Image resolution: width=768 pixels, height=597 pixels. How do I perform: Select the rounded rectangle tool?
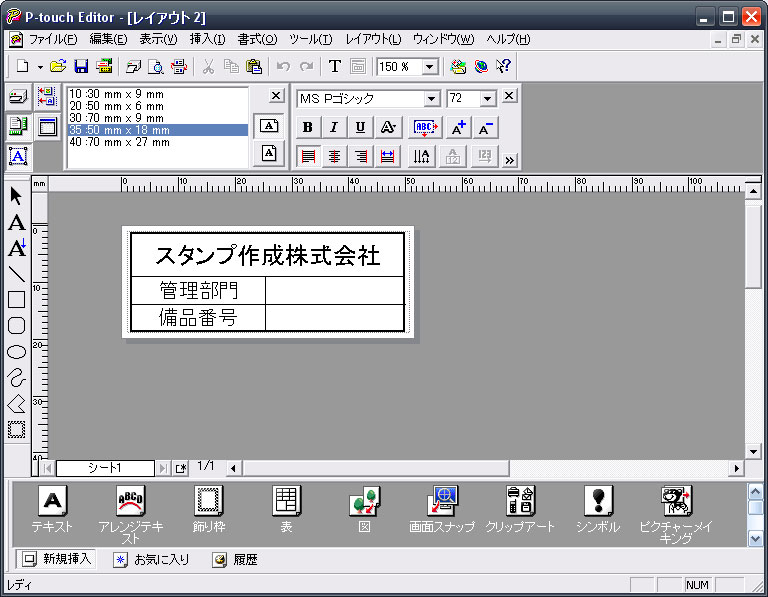16,326
